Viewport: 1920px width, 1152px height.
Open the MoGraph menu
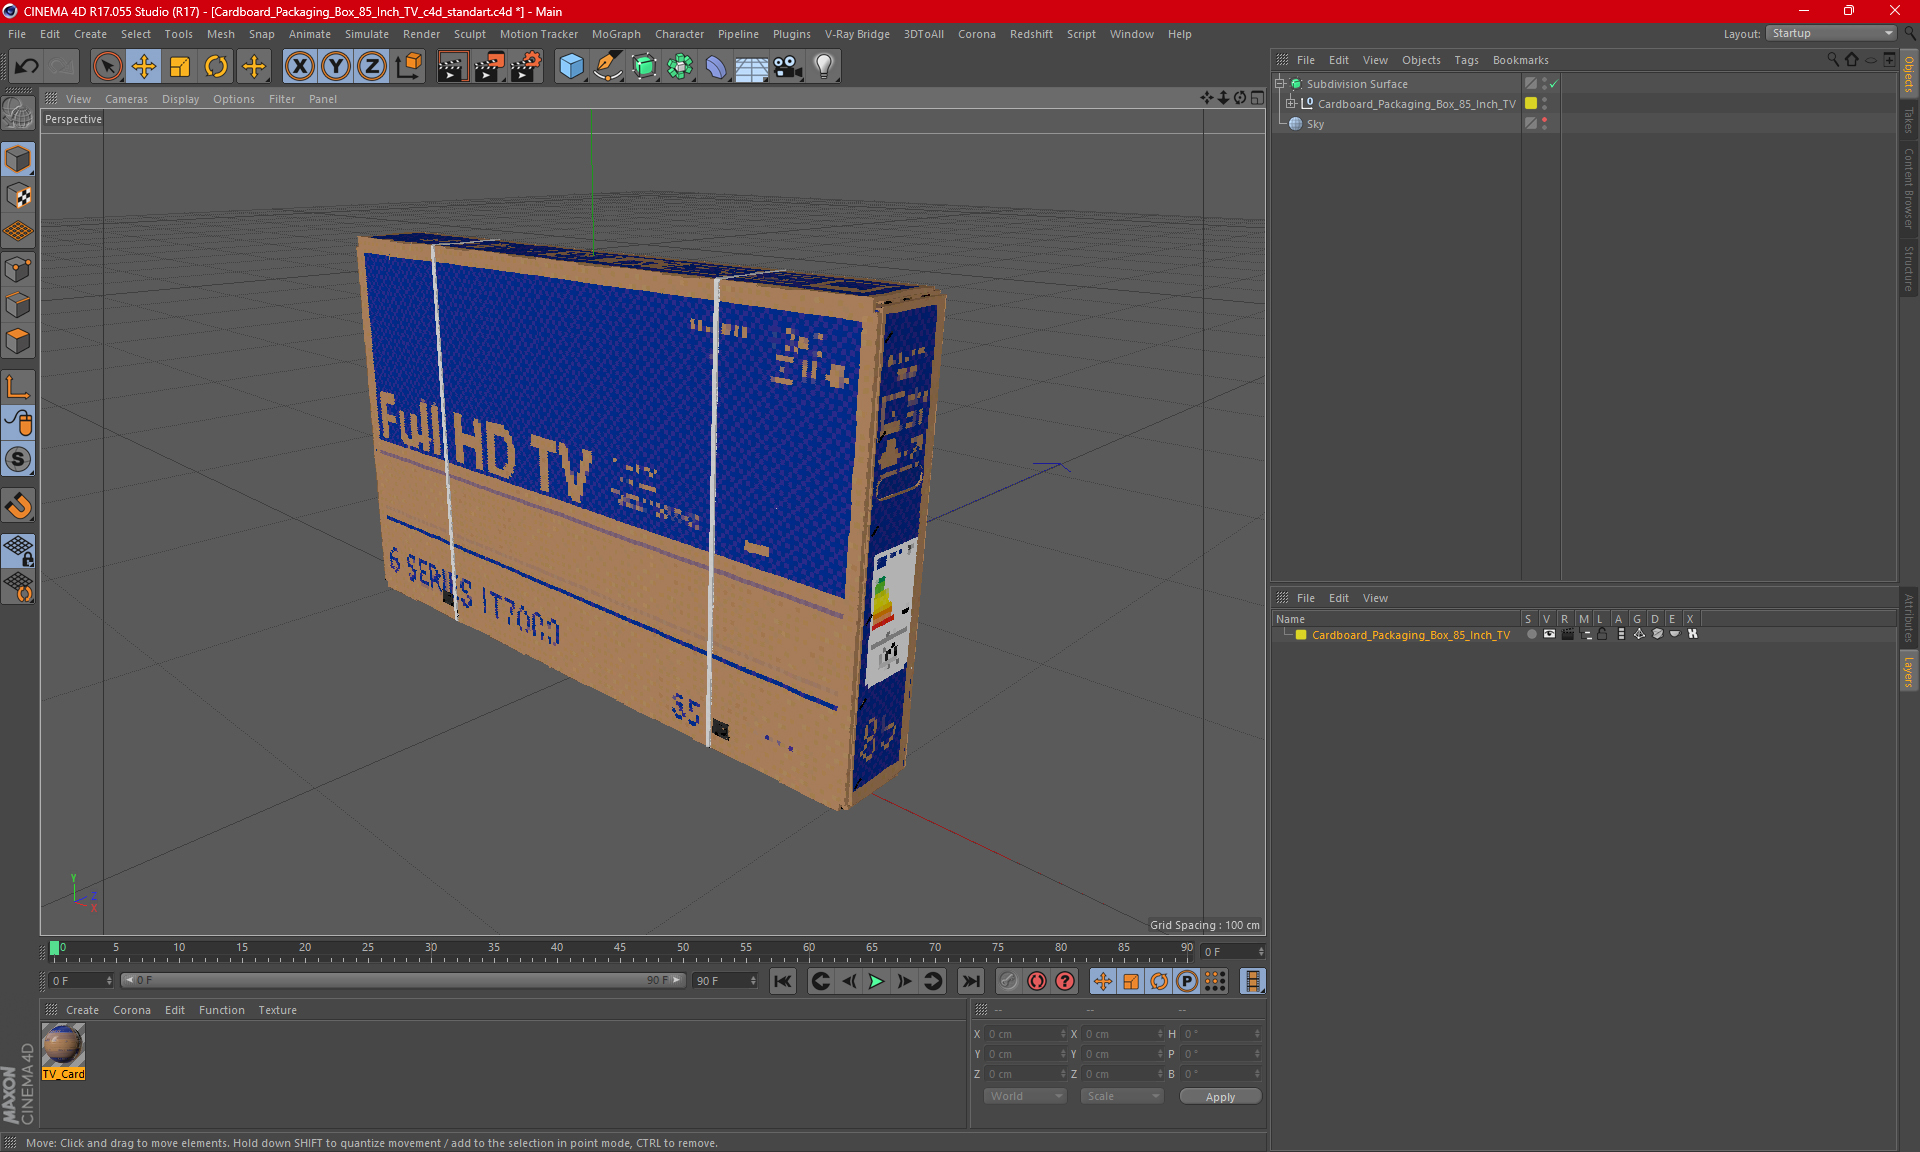pos(615,34)
